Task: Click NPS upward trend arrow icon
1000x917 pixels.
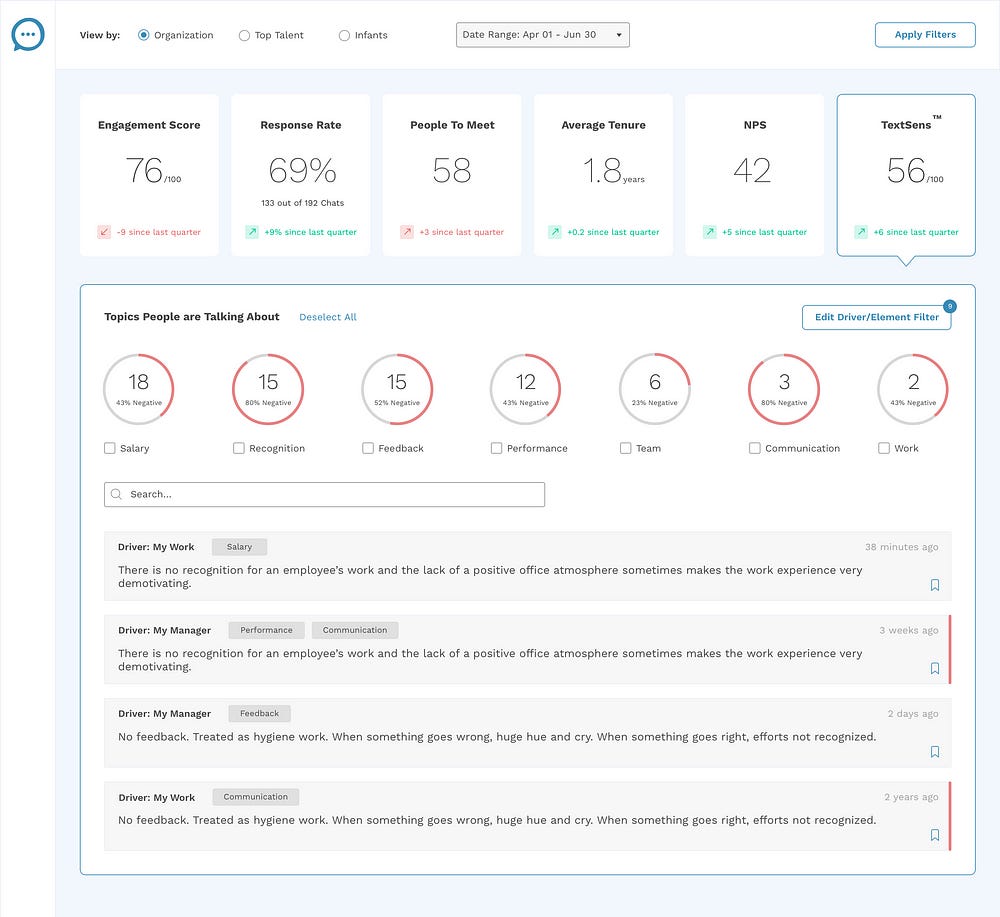Action: [710, 232]
